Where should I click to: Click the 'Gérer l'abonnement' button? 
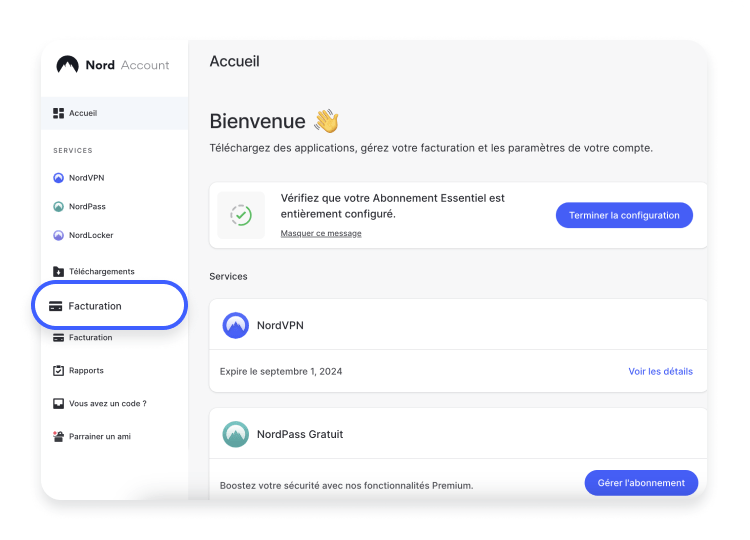[x=641, y=483]
